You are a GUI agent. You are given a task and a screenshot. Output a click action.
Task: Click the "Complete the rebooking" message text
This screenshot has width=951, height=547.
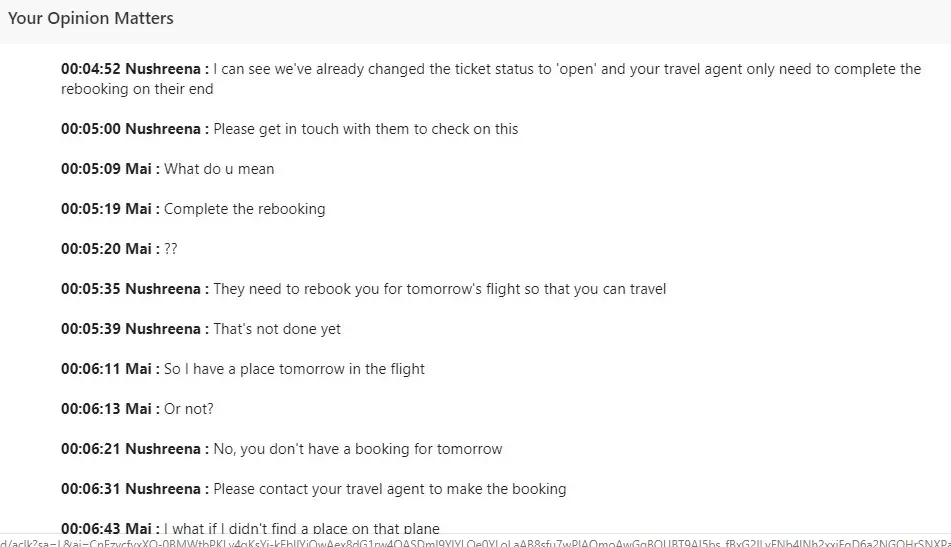(x=245, y=209)
